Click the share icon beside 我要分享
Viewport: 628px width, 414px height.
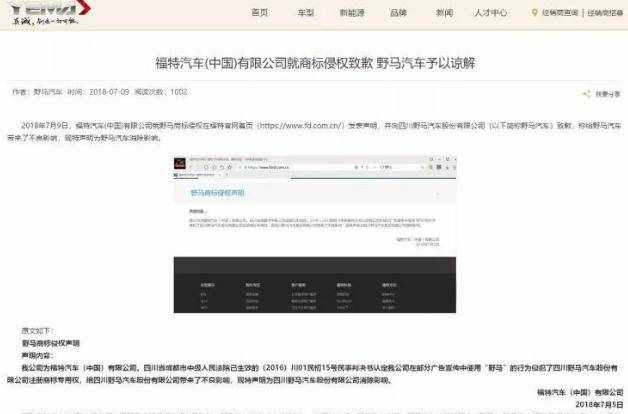pos(586,94)
